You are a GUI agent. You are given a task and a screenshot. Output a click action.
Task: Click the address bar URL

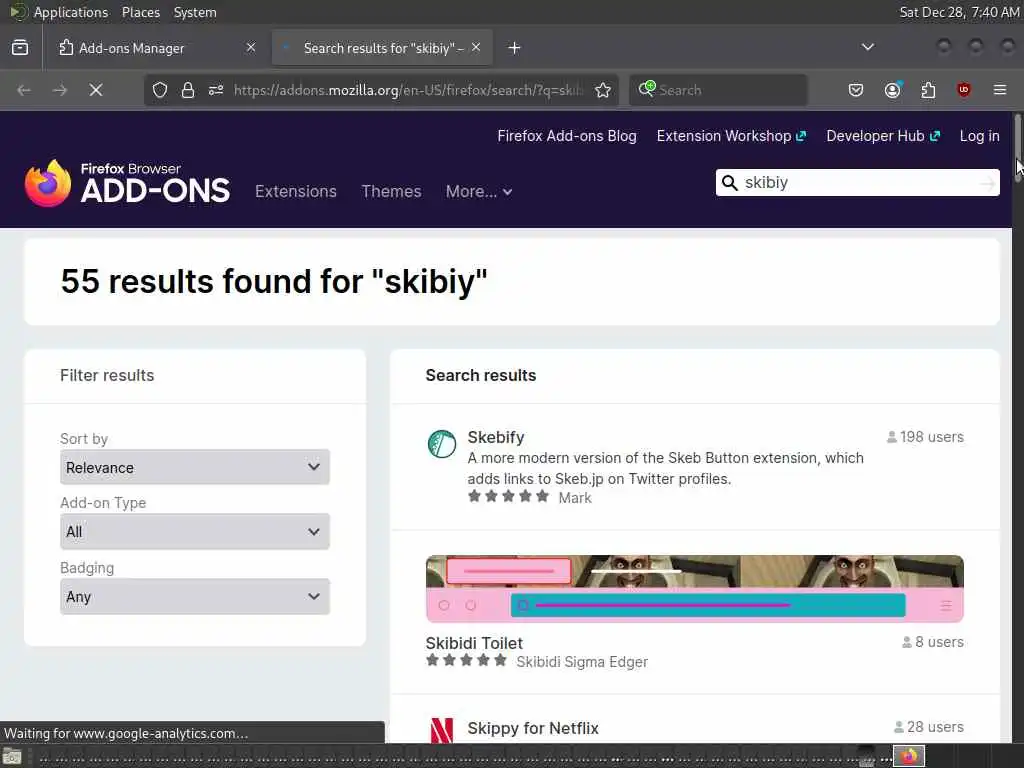coord(408,90)
